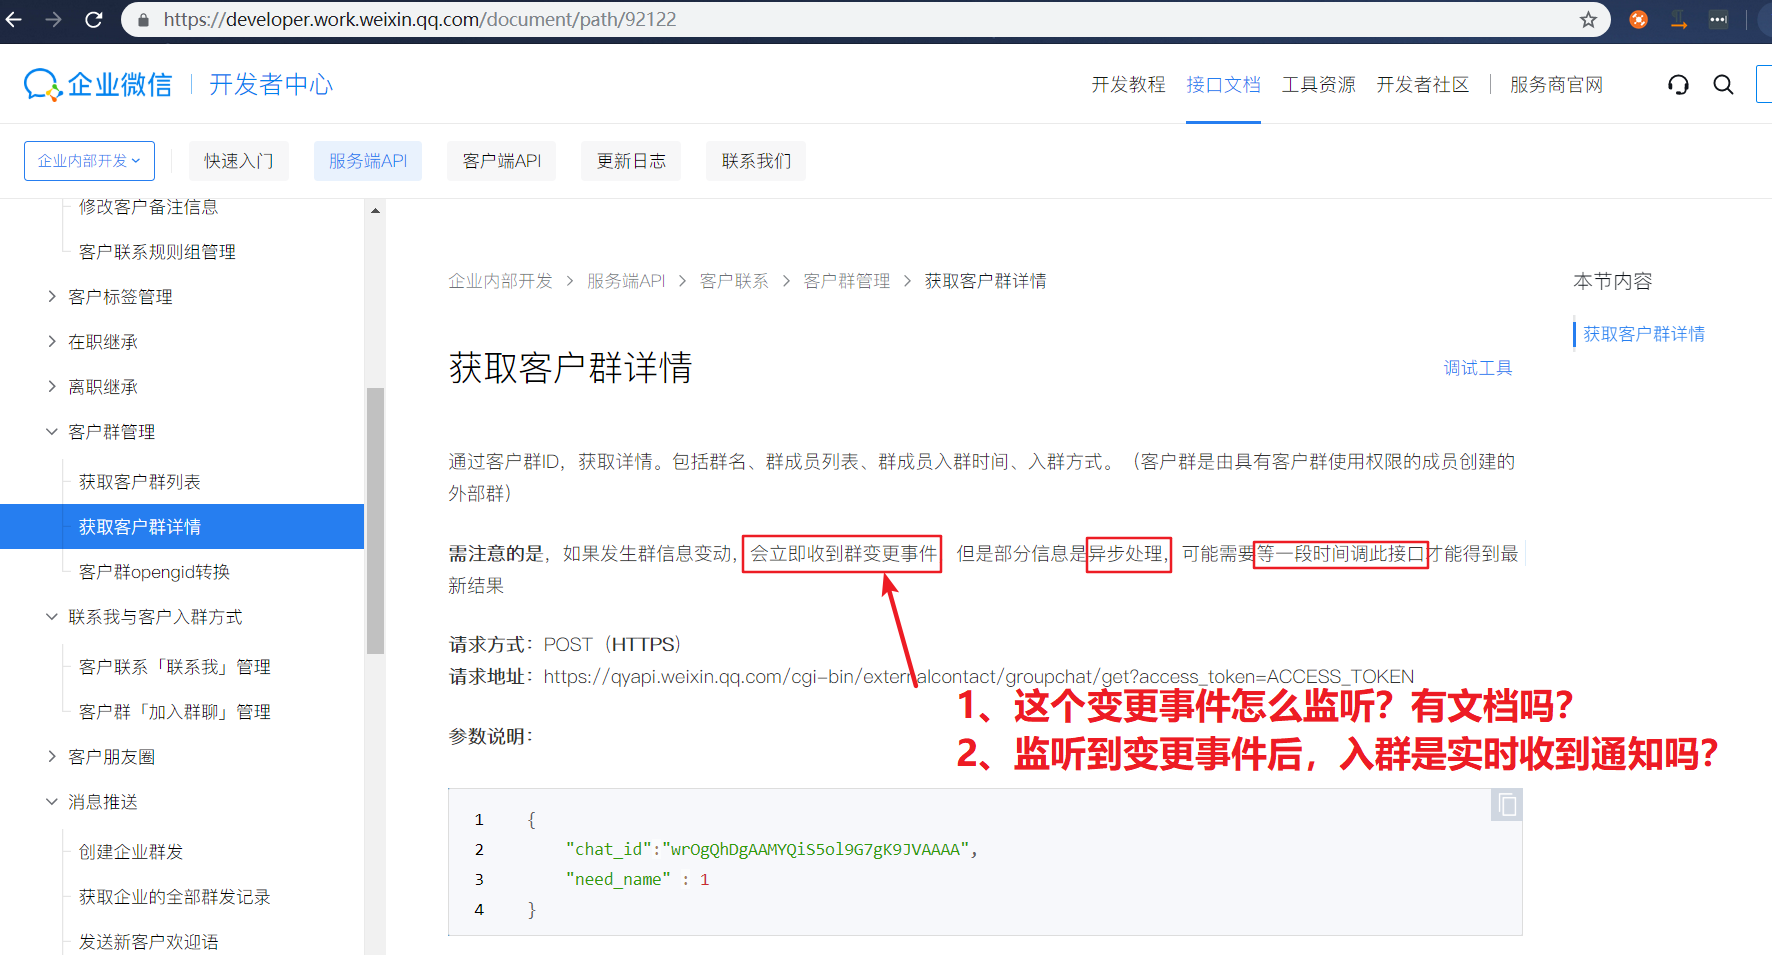Select the 客户端API tab
The height and width of the screenshot is (955, 1772).
click(501, 160)
